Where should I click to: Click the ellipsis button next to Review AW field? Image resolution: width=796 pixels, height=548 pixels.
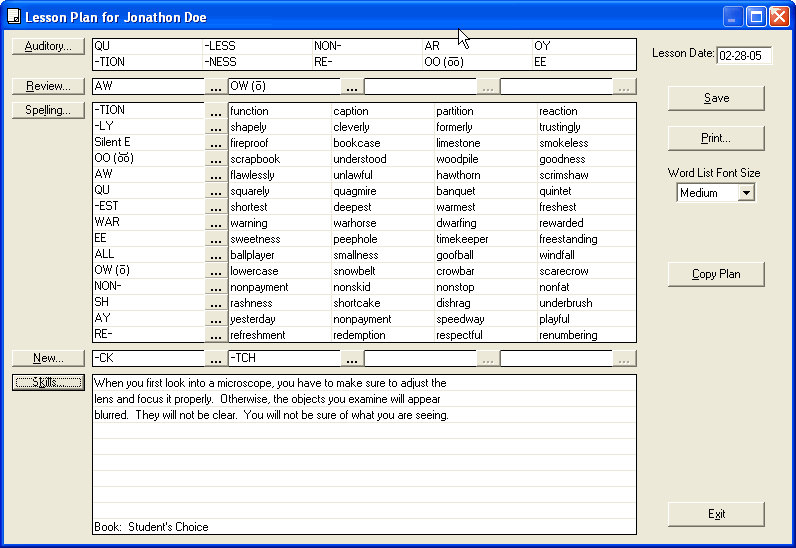[216, 87]
